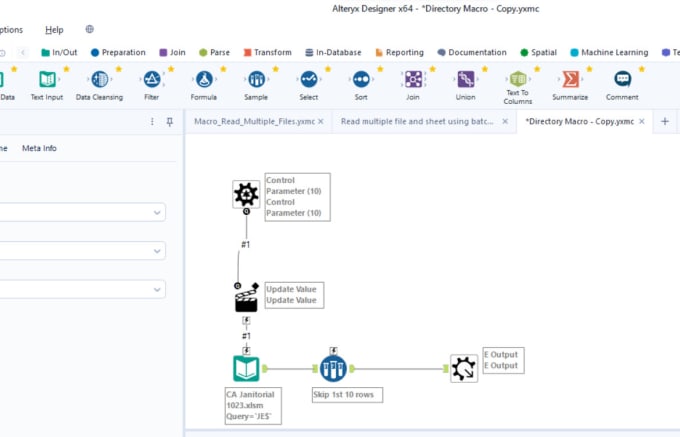680x437 pixels.
Task: Open the Join tool category tab
Action: (173, 52)
